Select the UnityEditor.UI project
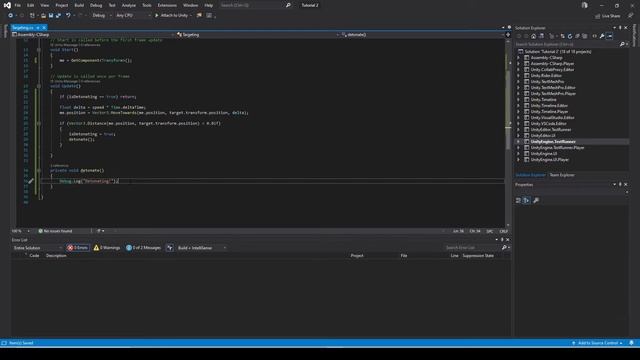This screenshot has height=360, width=640. tap(543, 136)
